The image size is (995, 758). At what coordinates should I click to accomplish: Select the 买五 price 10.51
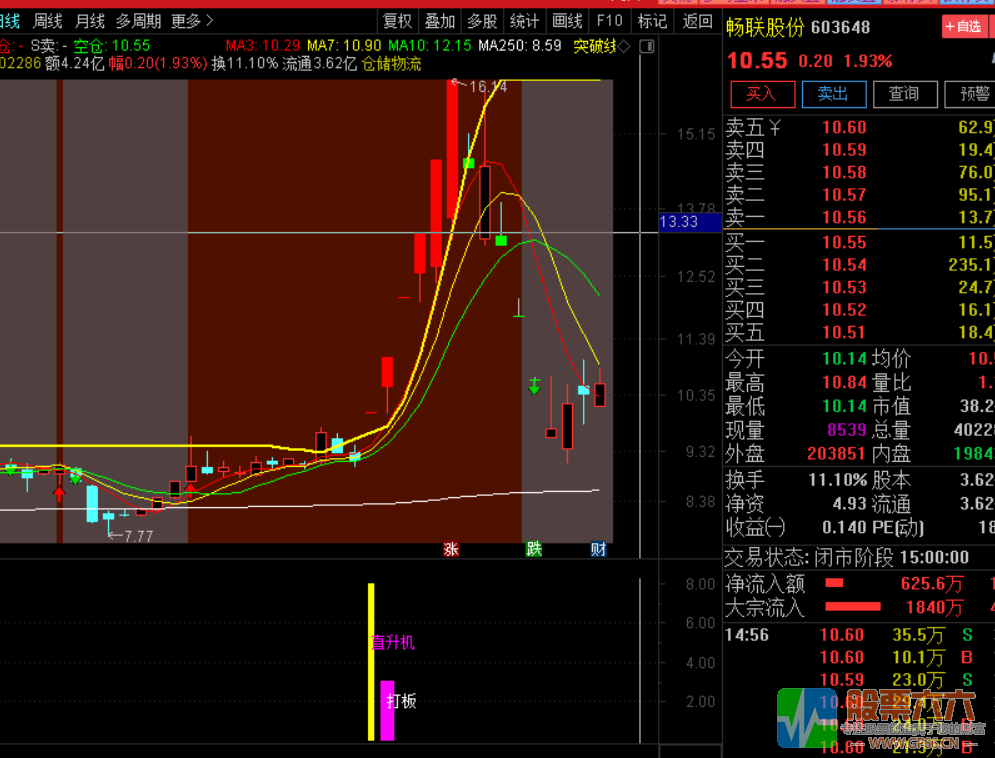click(x=844, y=332)
